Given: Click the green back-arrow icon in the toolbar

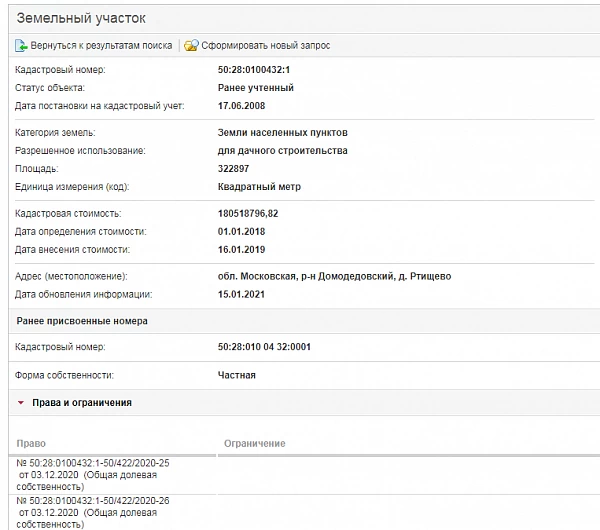Looking at the screenshot, I should pos(21,46).
